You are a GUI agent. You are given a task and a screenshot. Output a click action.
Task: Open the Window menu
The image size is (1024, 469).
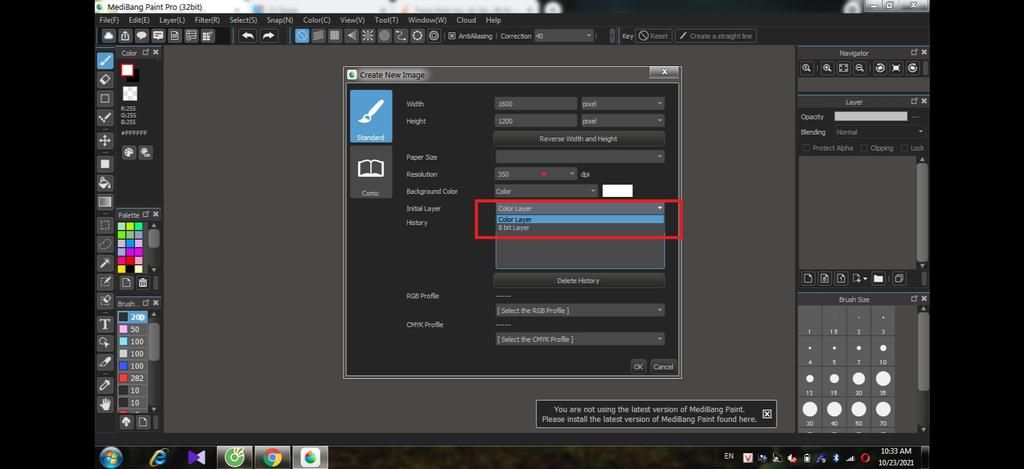427,20
